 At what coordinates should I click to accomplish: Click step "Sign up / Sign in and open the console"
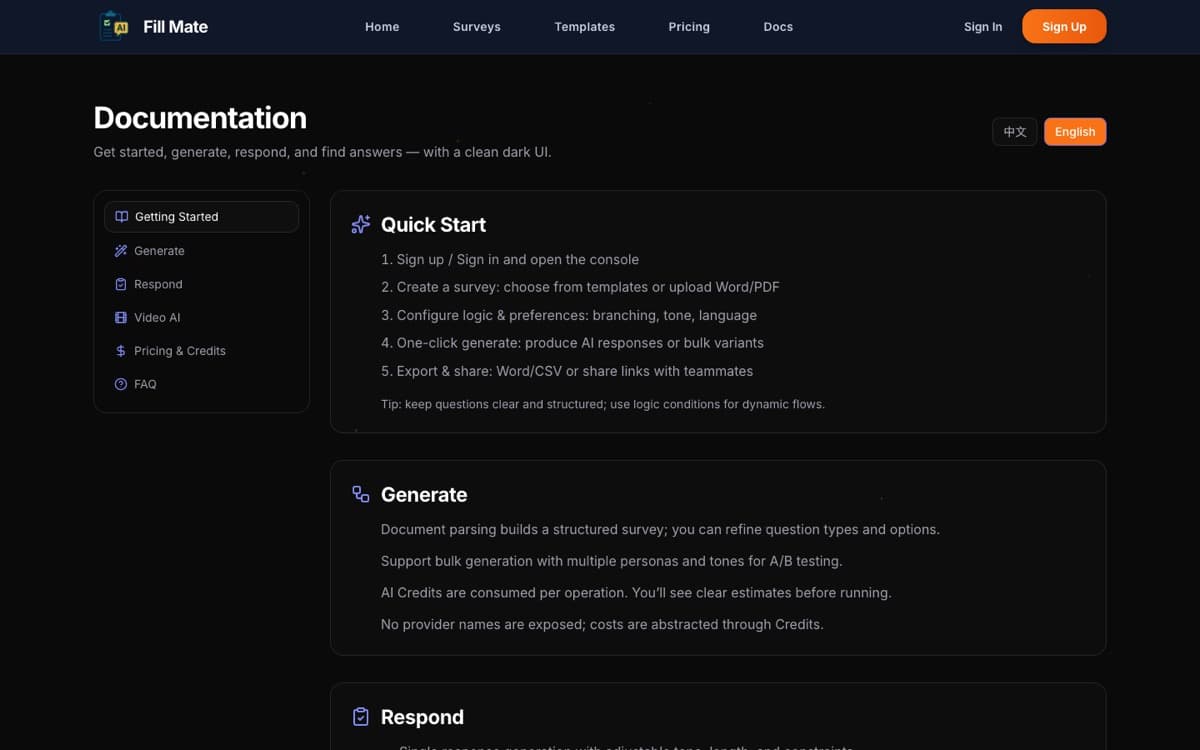pyautogui.click(x=510, y=259)
